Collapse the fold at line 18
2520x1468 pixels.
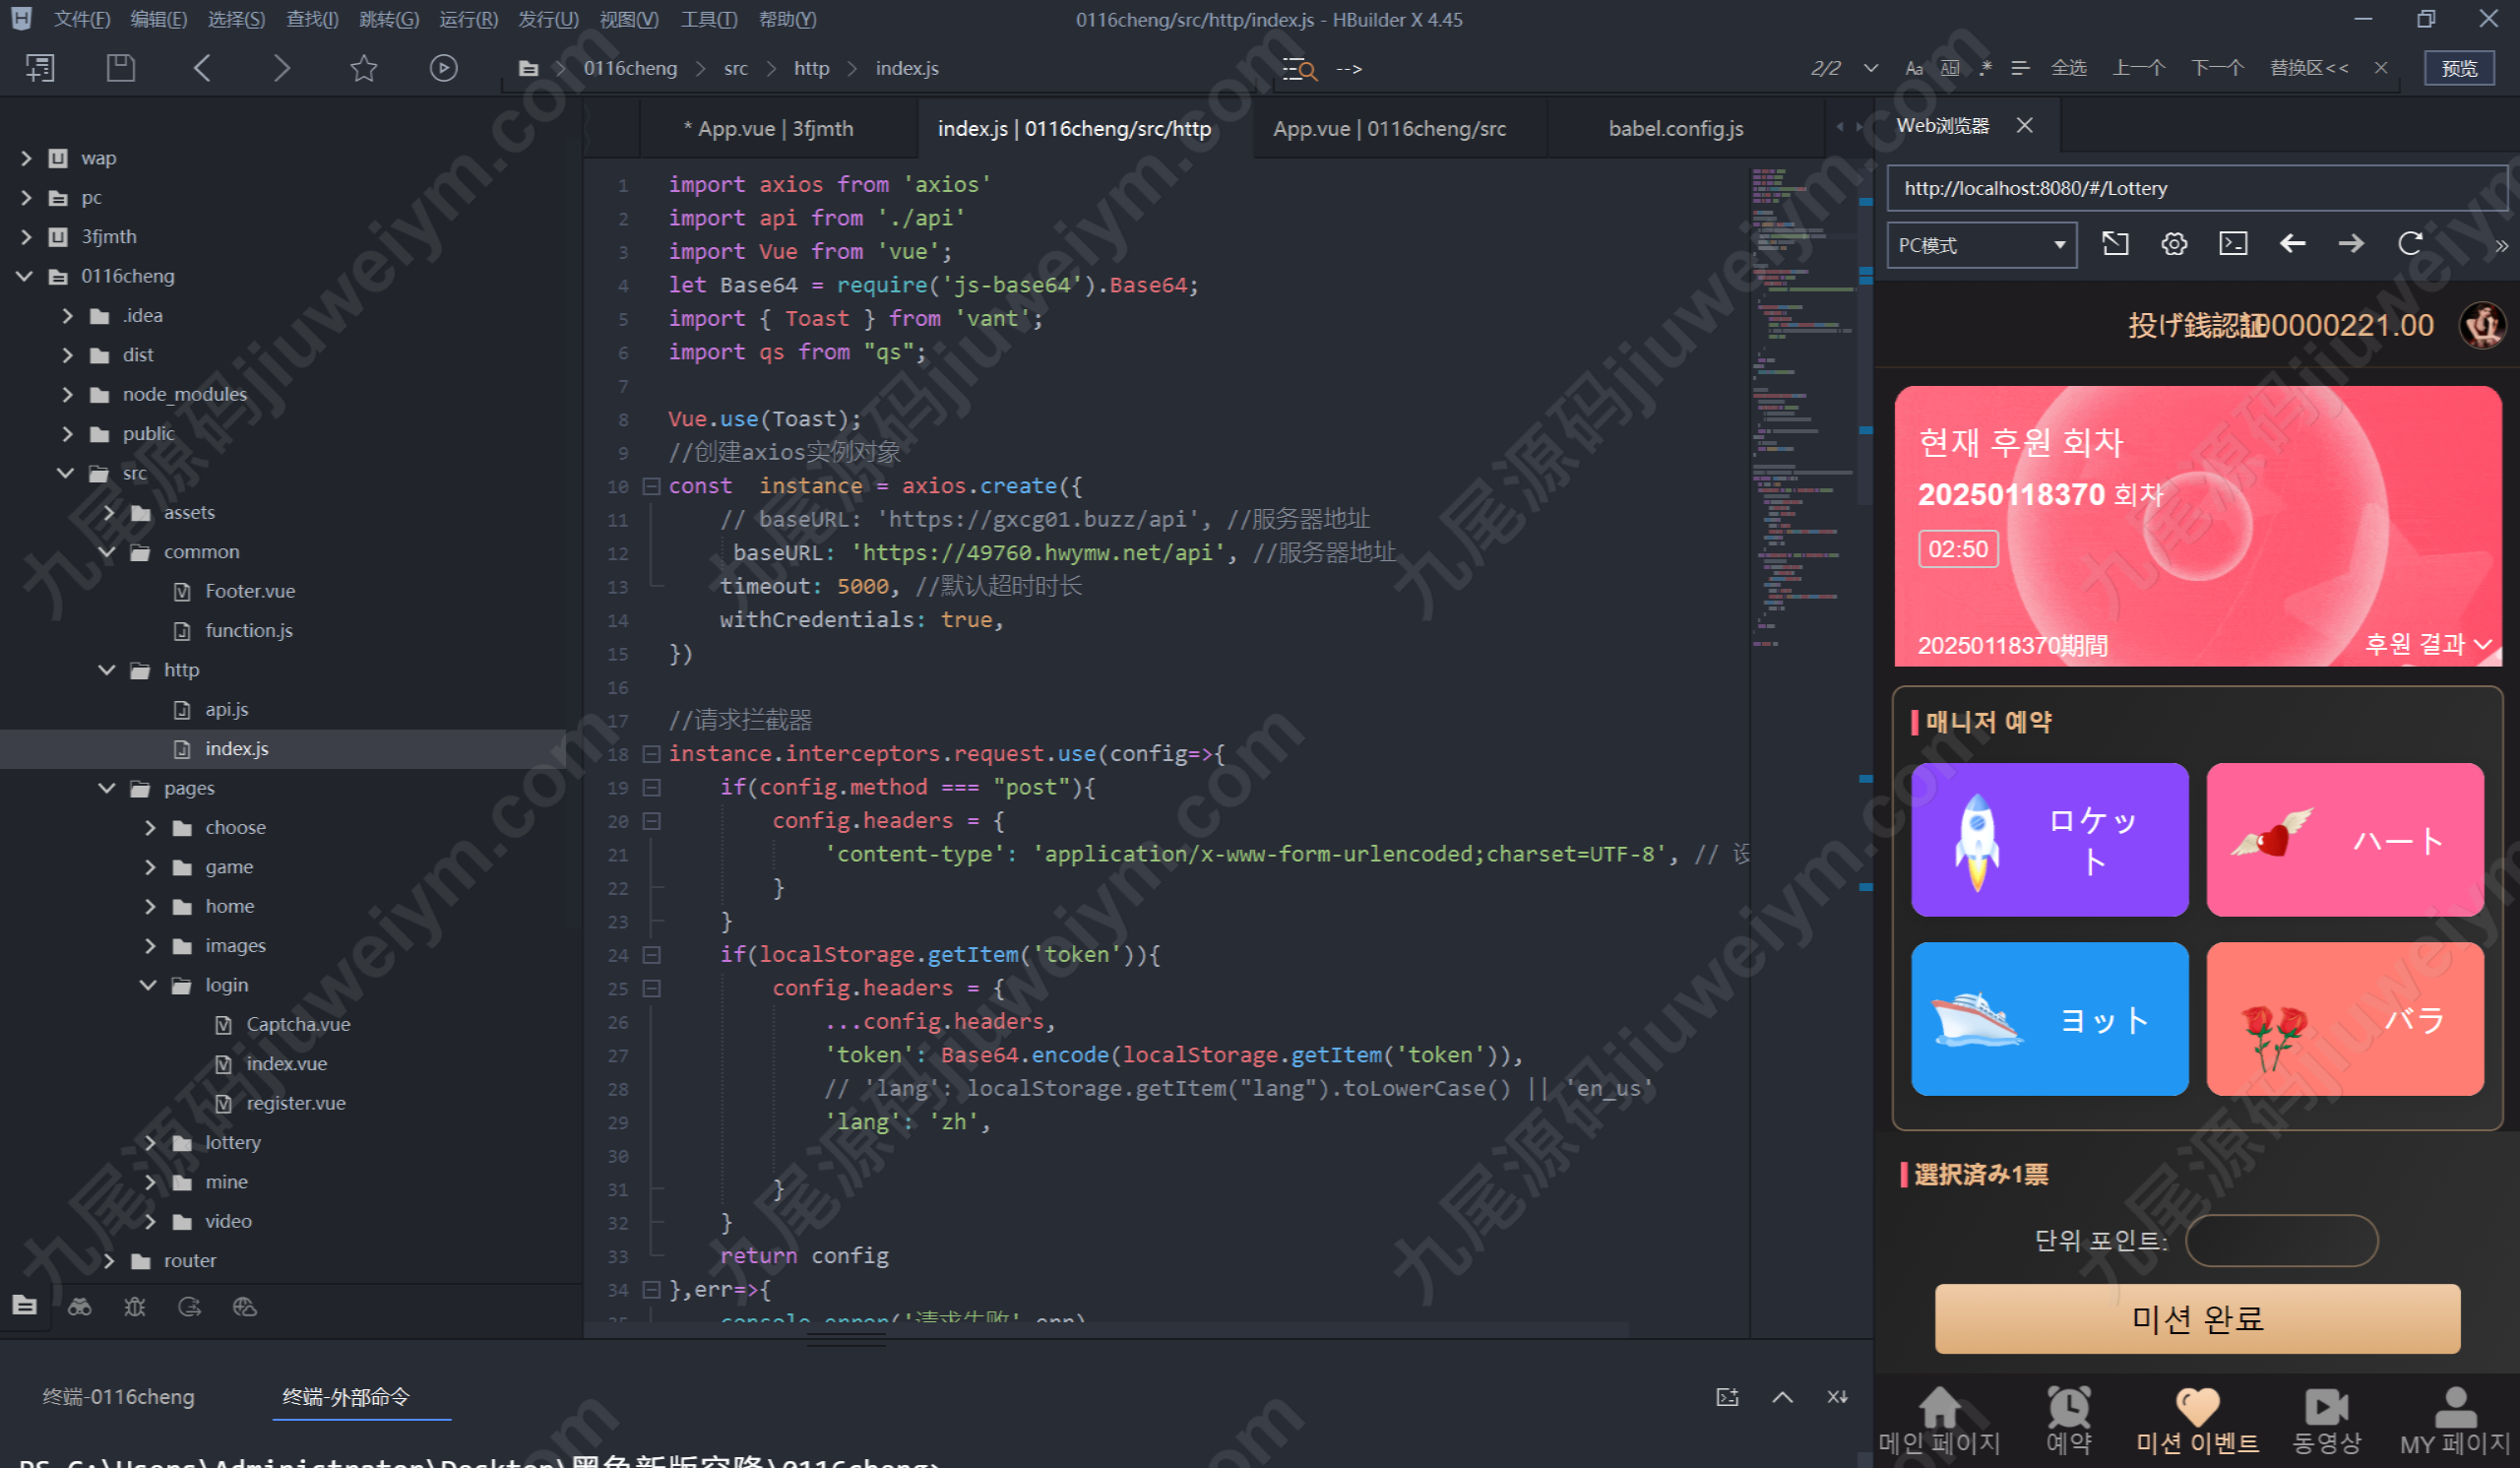[651, 753]
